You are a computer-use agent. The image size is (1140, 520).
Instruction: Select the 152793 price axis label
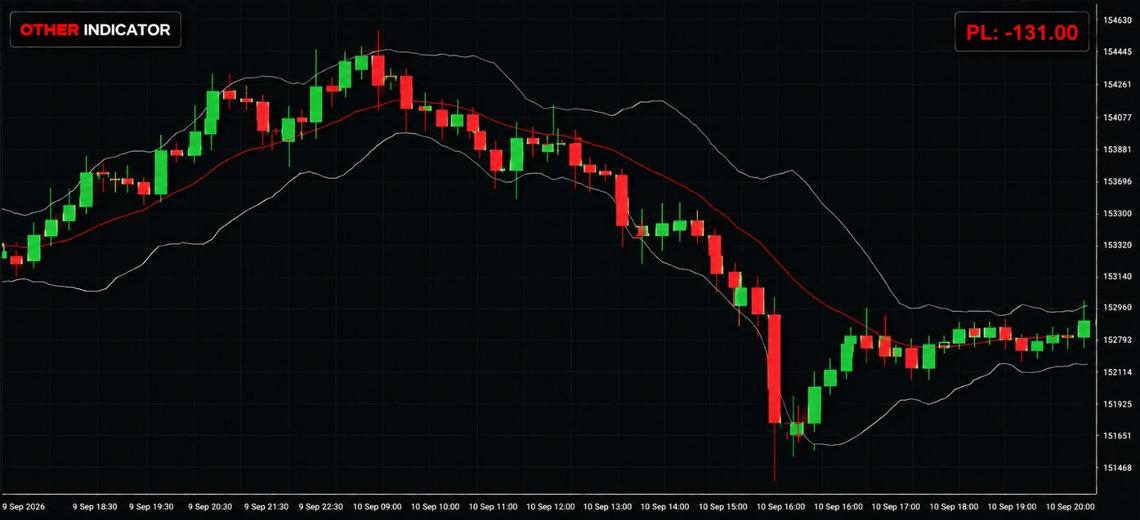(1118, 340)
